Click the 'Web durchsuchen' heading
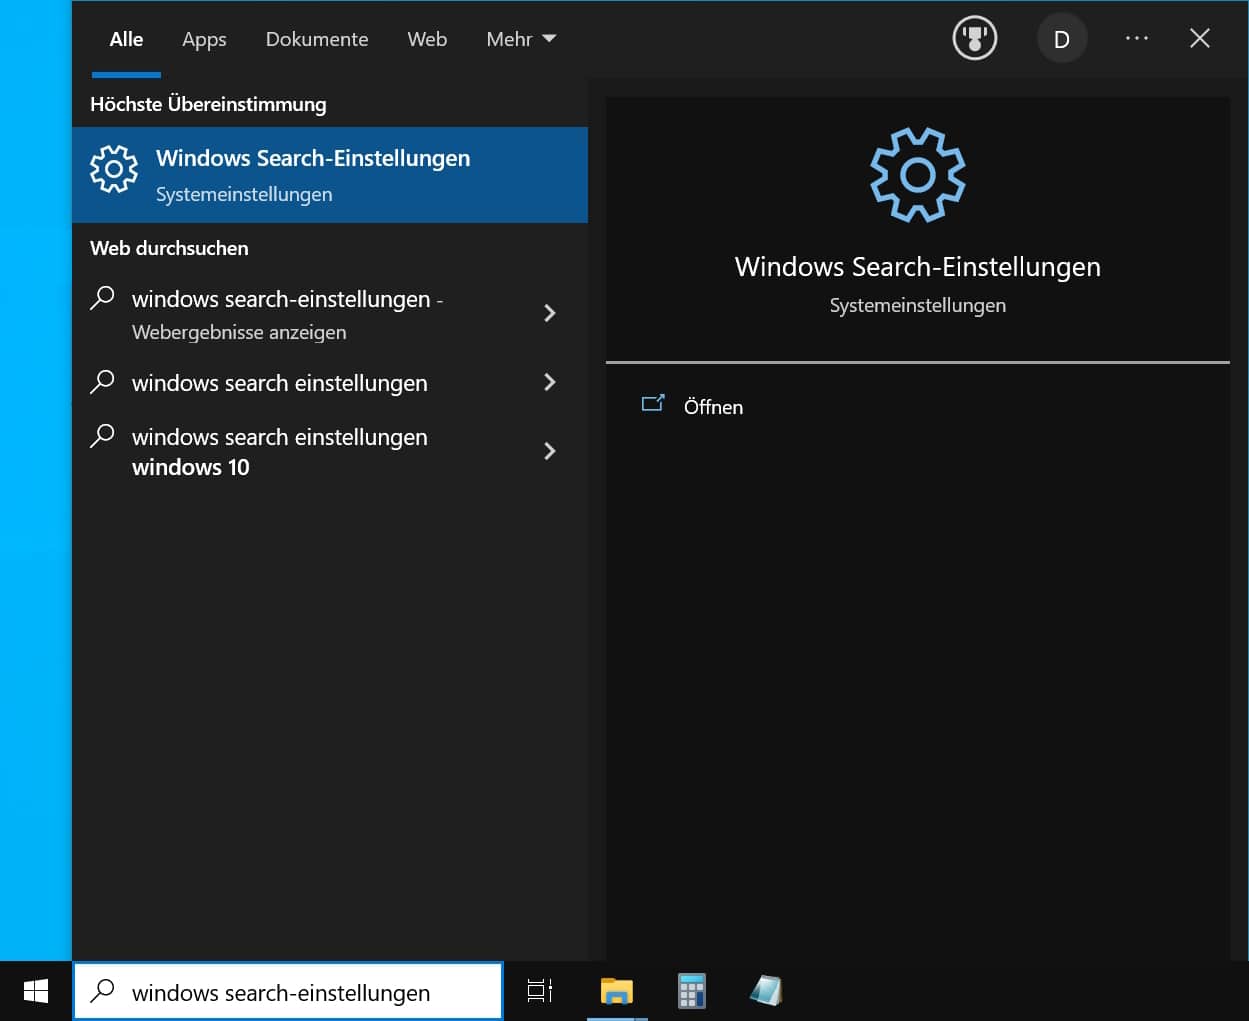This screenshot has height=1021, width=1249. point(169,248)
